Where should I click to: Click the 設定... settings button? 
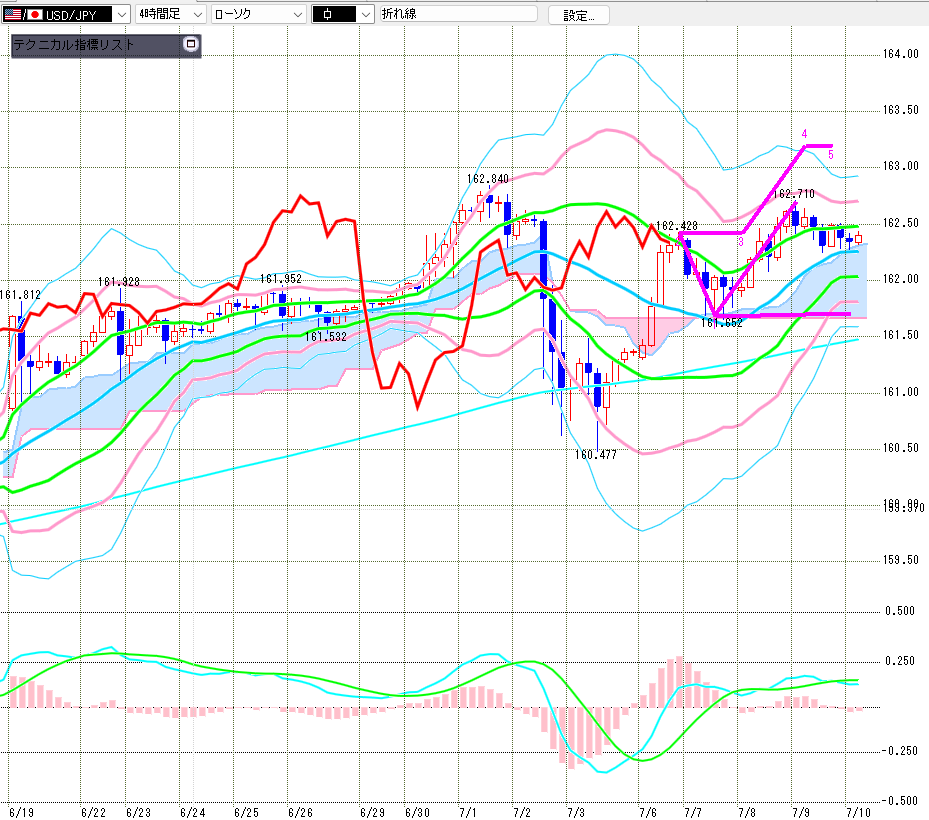click(578, 15)
